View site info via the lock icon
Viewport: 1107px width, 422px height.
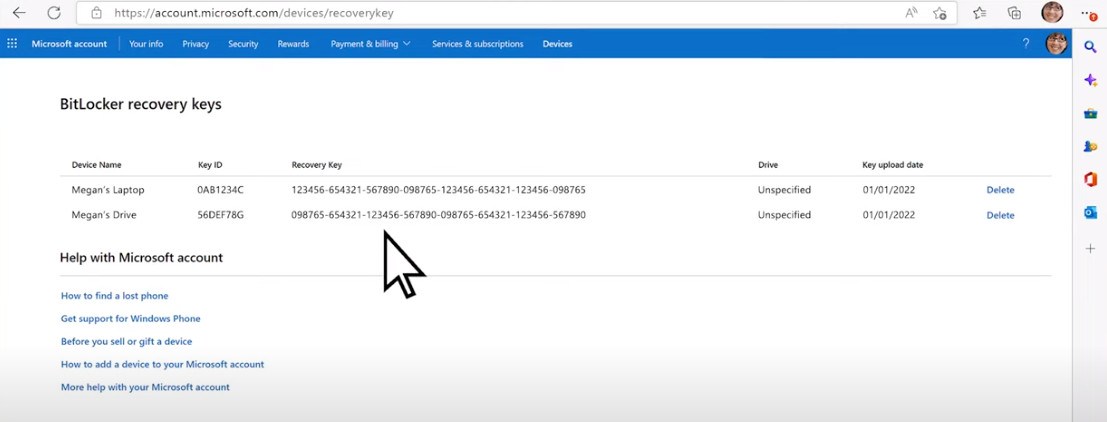pyautogui.click(x=97, y=13)
